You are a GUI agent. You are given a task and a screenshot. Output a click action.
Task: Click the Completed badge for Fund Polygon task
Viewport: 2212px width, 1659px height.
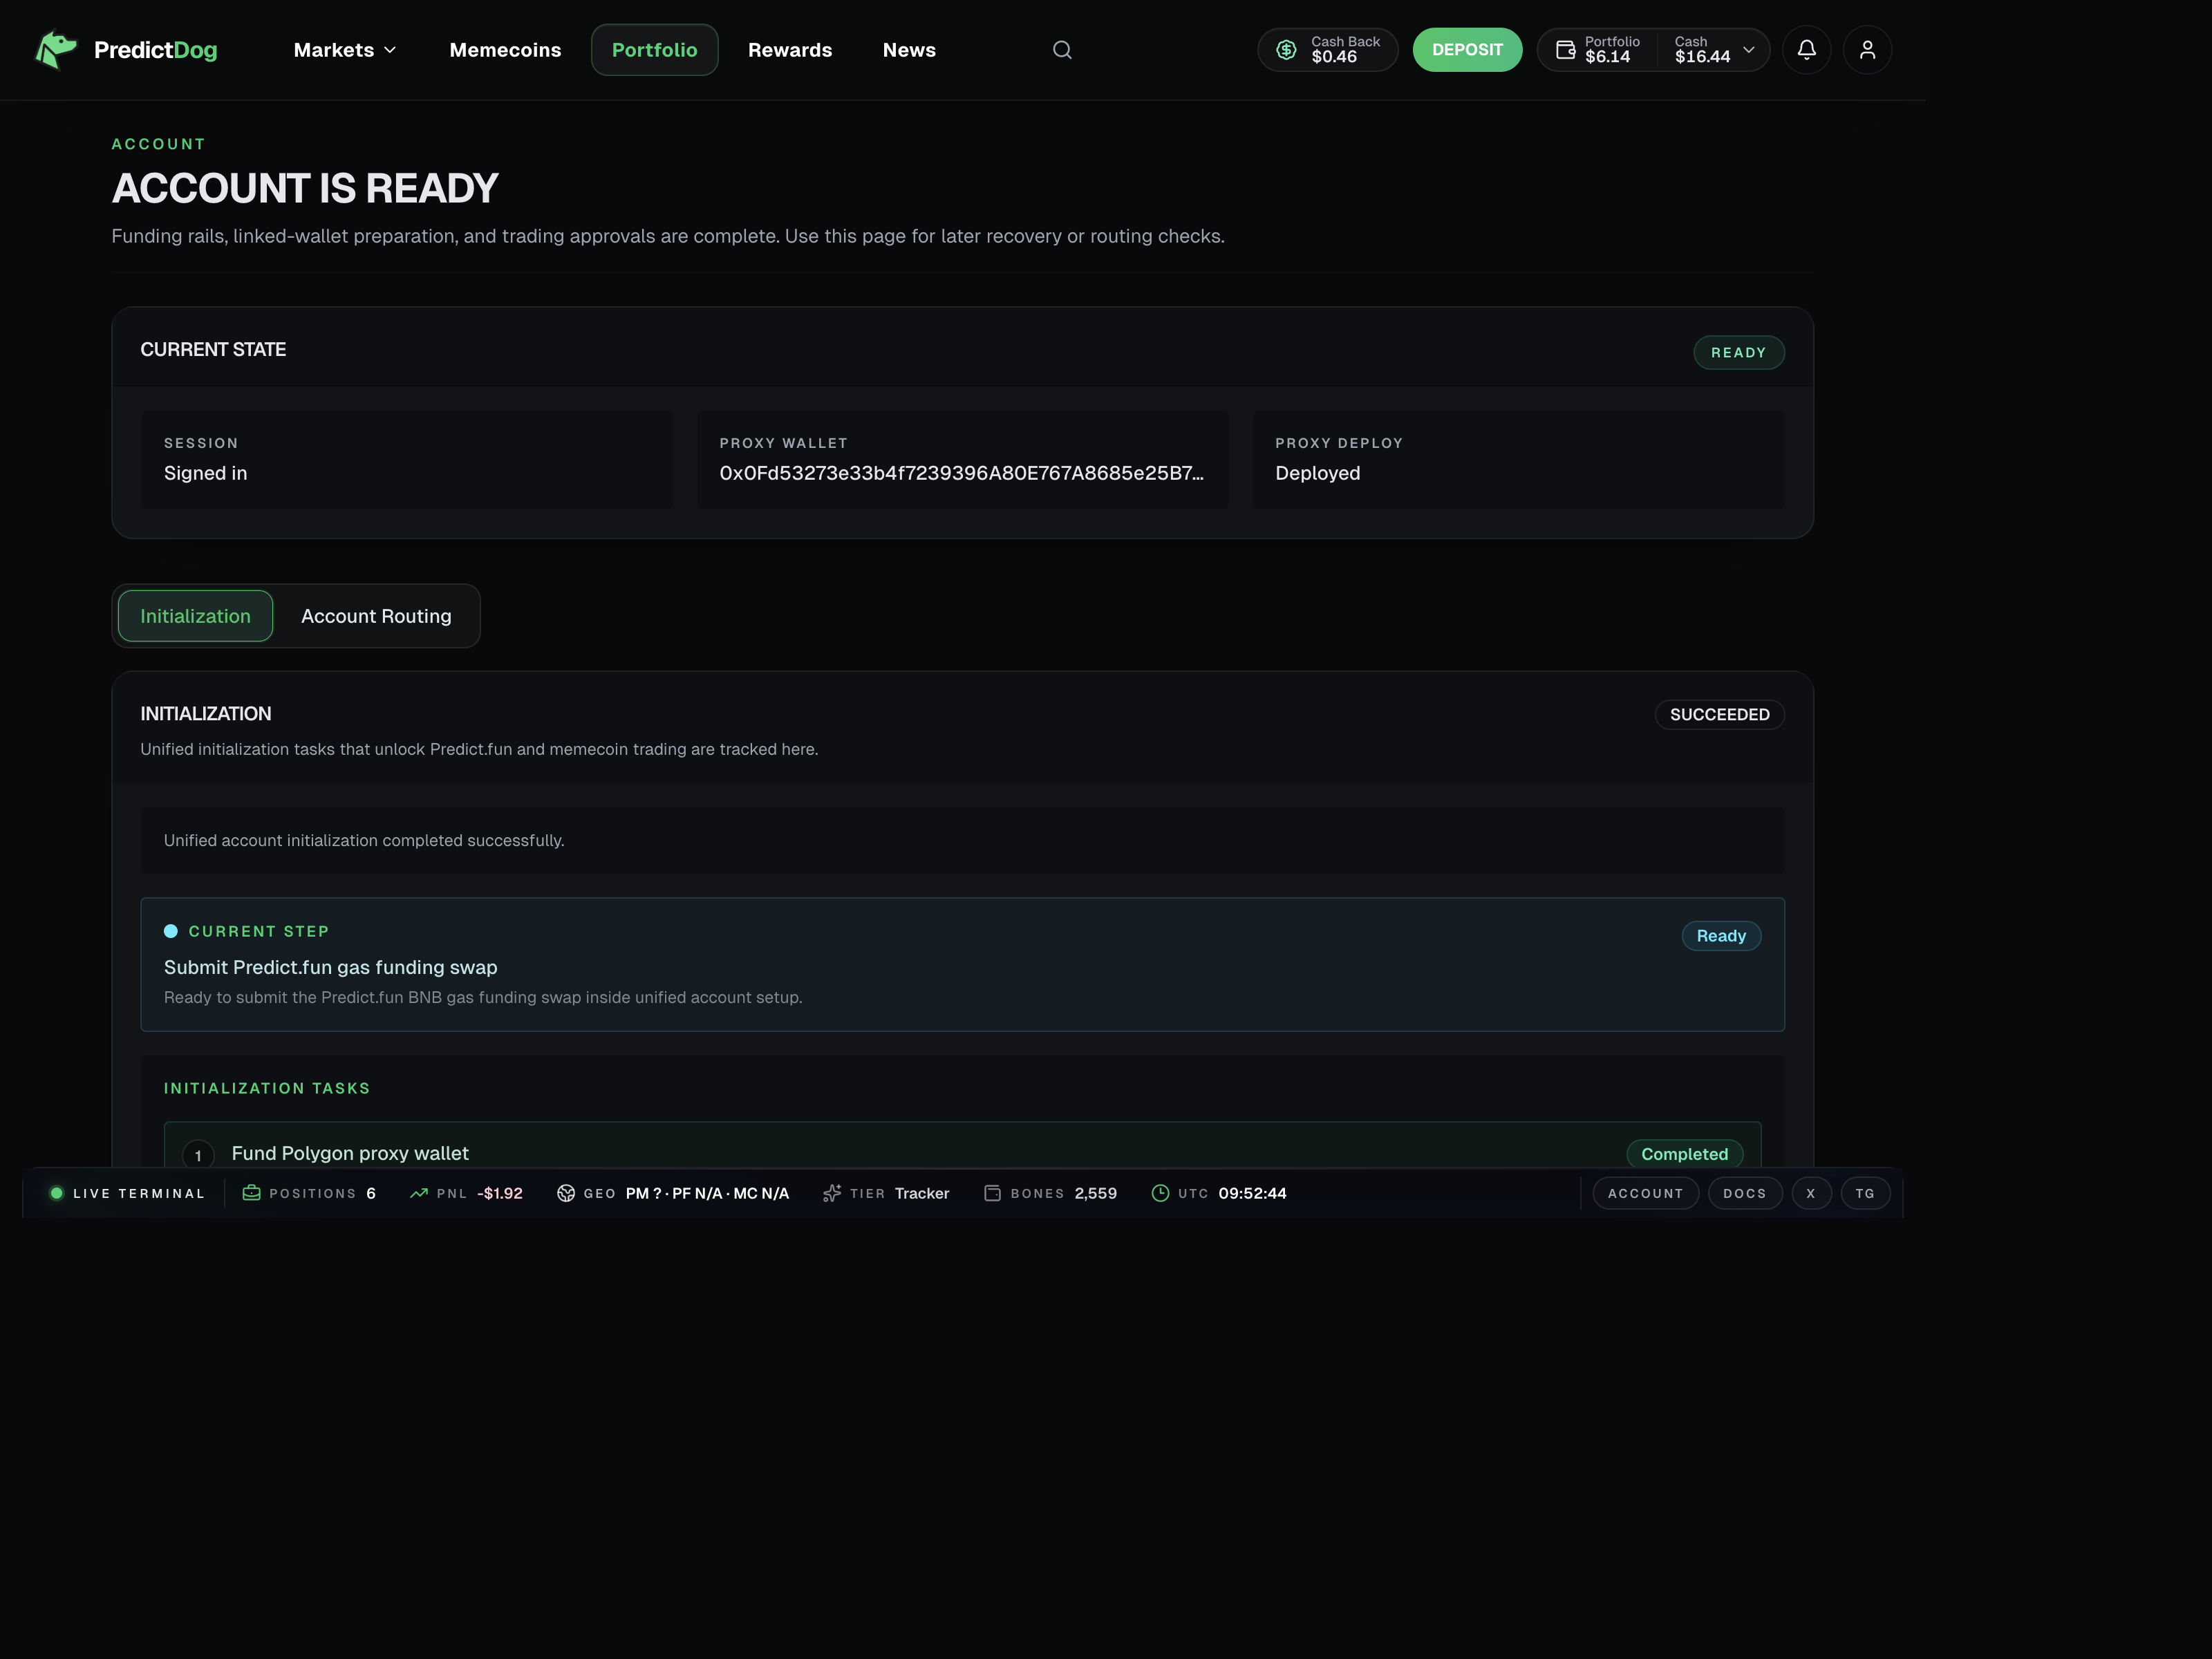(1684, 1154)
